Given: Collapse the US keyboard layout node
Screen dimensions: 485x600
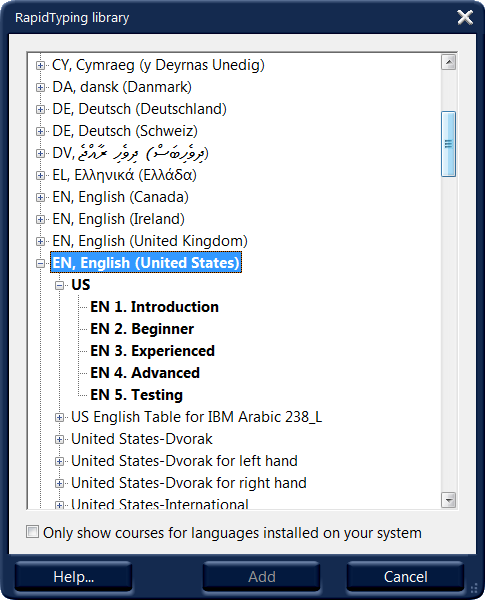Looking at the screenshot, I should coord(59,285).
